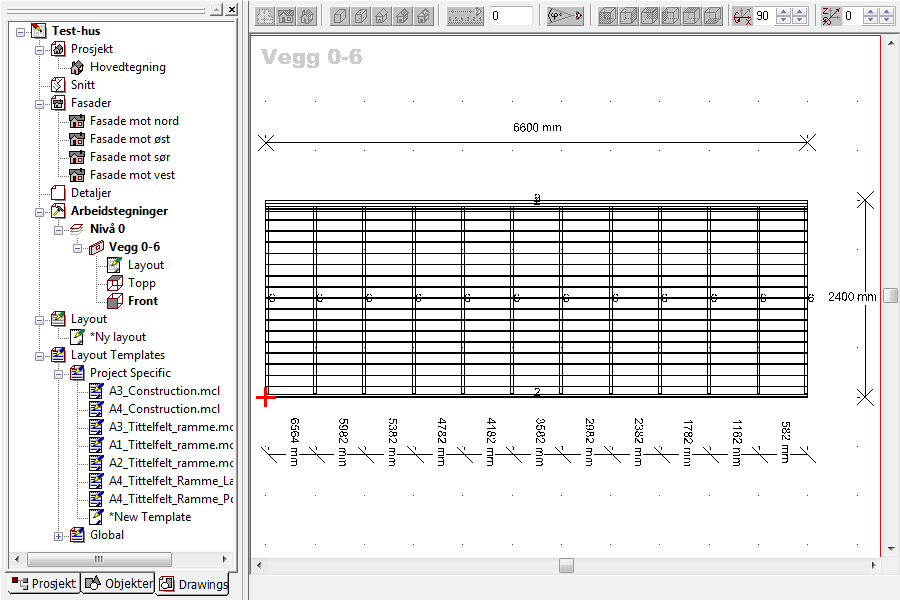
Task: Click the 2400 mm height dimension label
Action: (852, 297)
